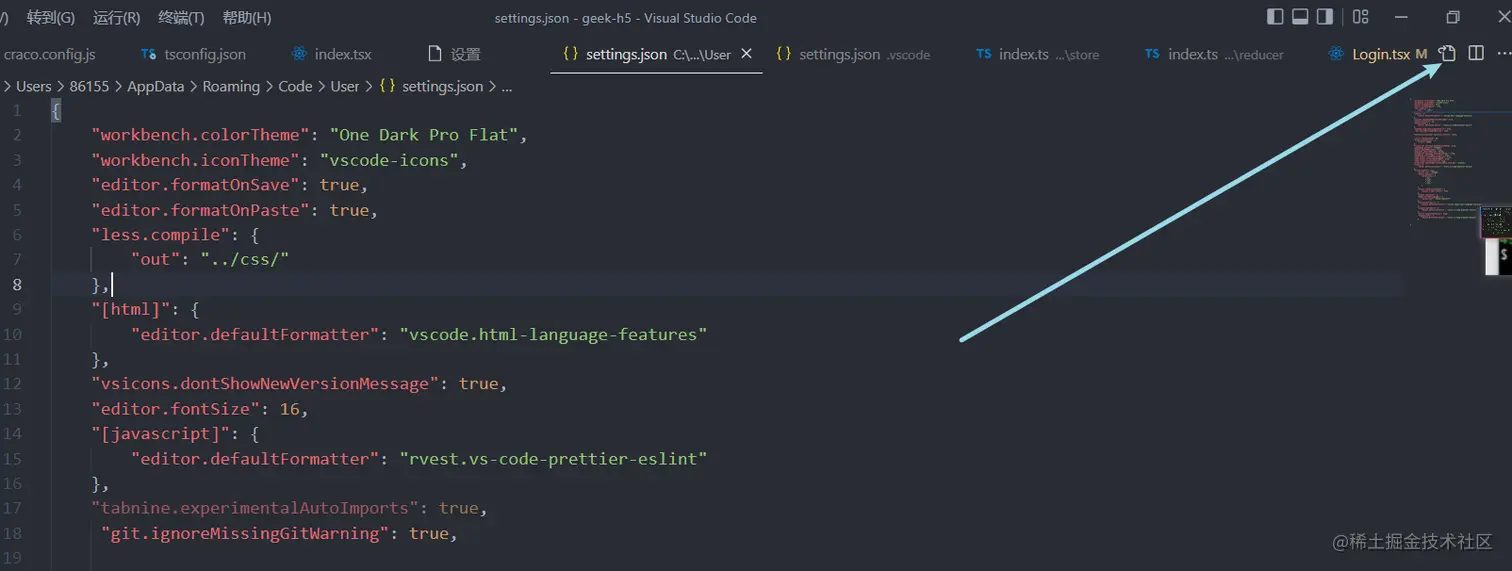Select the Users breadcrumb segment
The height and width of the screenshot is (571, 1512).
click(x=33, y=87)
